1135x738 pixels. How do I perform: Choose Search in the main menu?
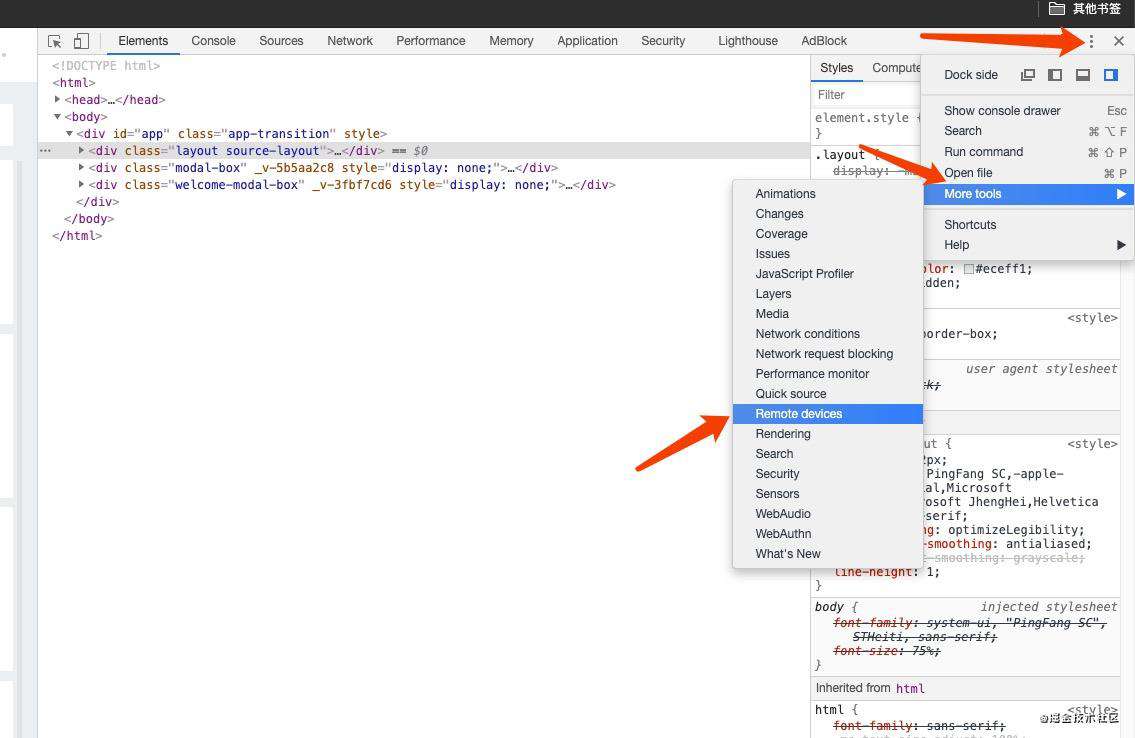(x=1027, y=131)
